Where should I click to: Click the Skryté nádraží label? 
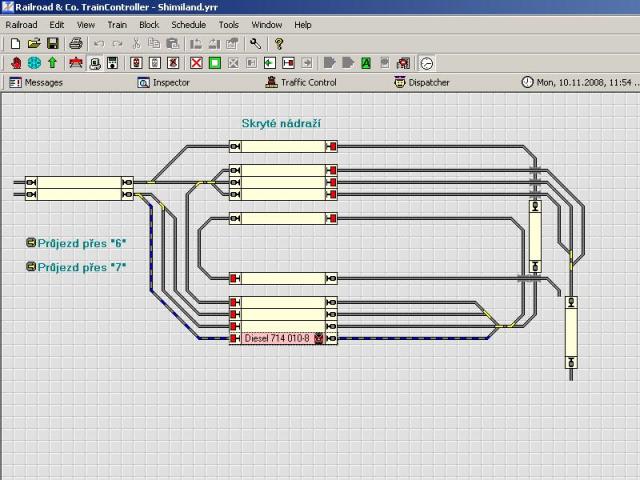pyautogui.click(x=281, y=123)
